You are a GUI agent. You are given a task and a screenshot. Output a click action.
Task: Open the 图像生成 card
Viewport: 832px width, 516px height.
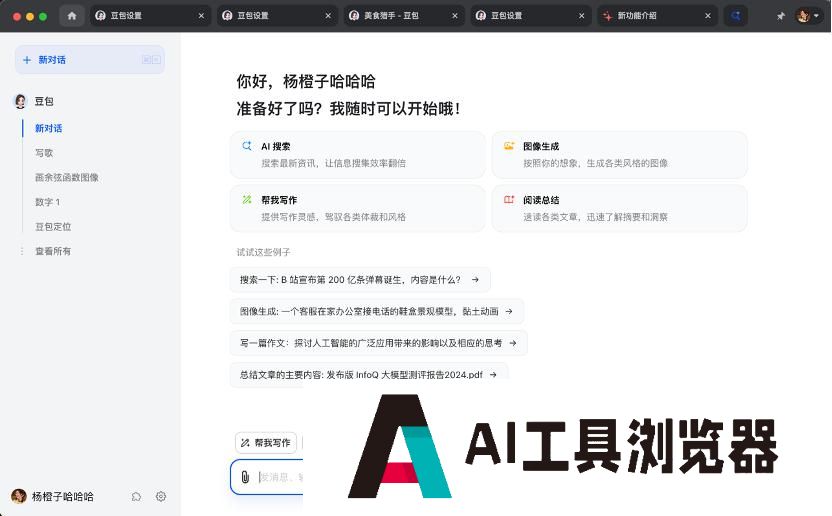(619, 154)
